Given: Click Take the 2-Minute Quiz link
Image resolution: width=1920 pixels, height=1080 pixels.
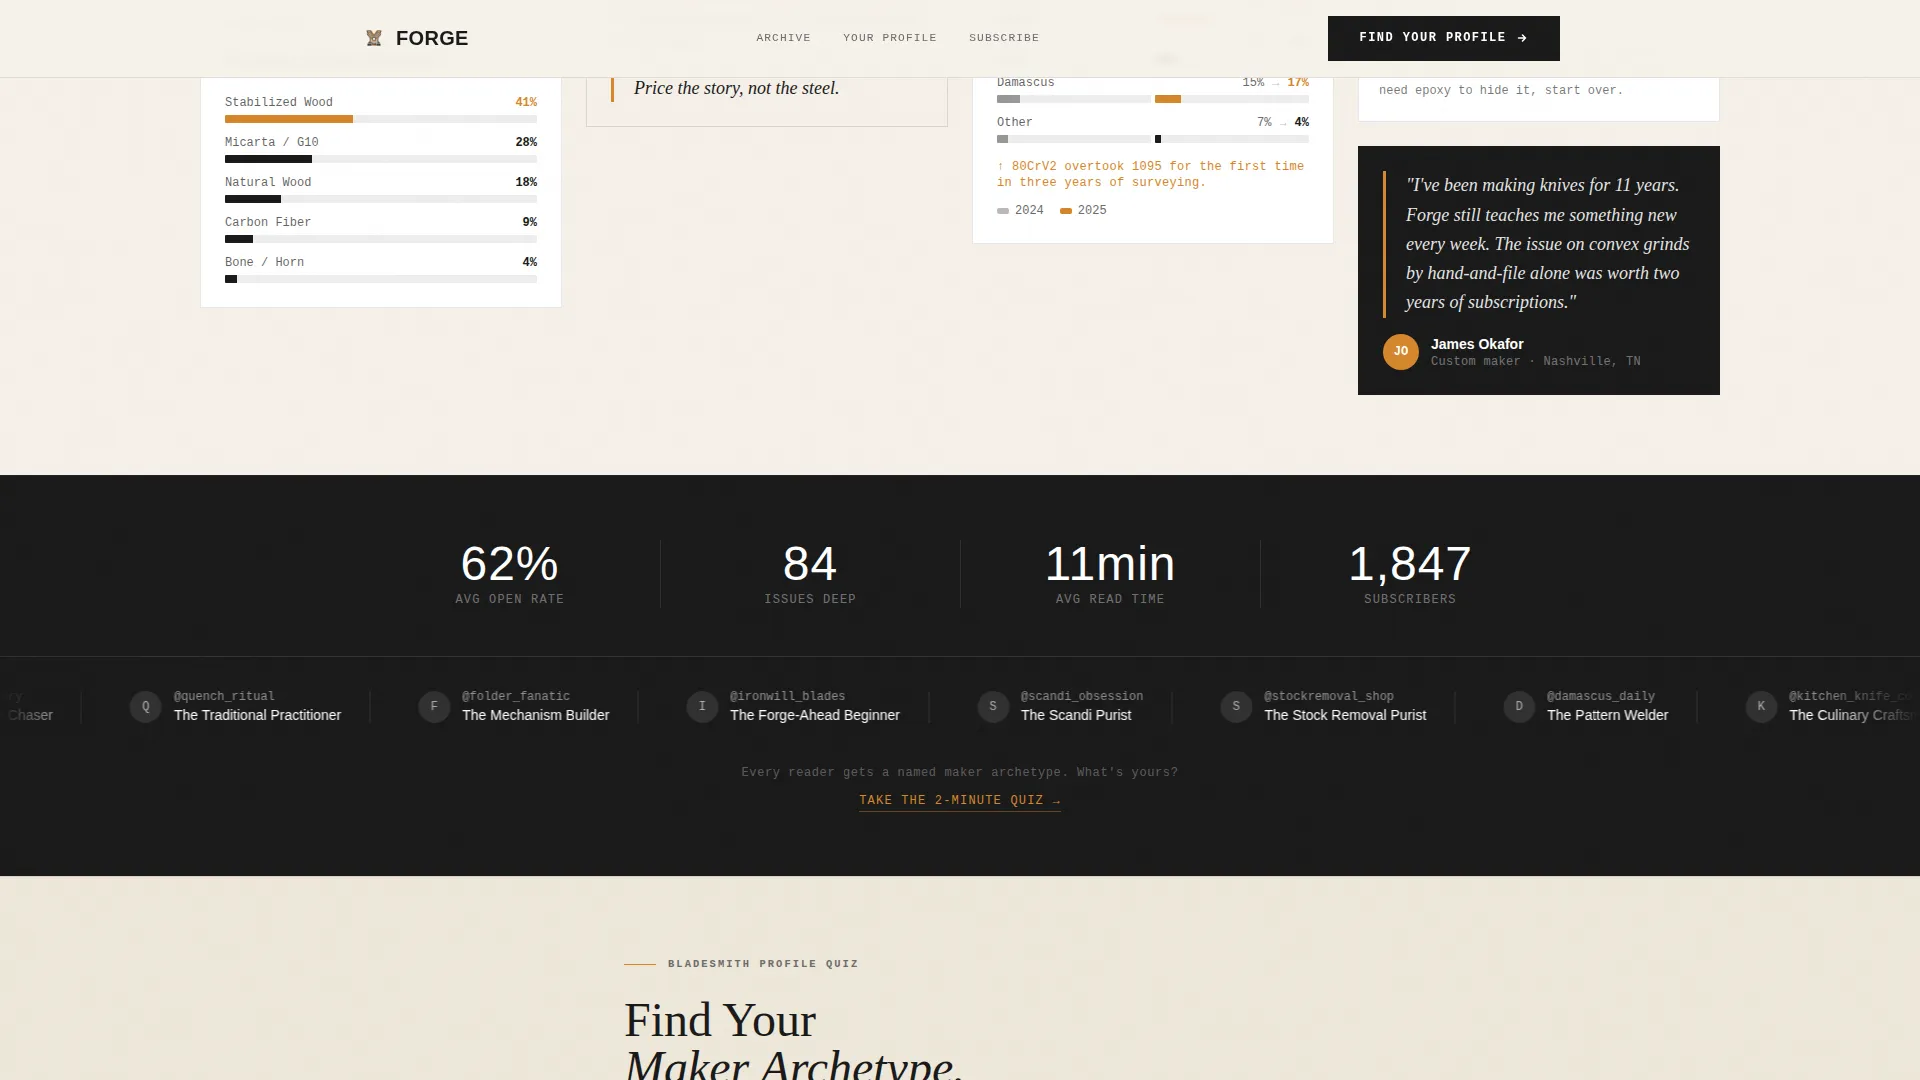Looking at the screenshot, I should tap(960, 801).
